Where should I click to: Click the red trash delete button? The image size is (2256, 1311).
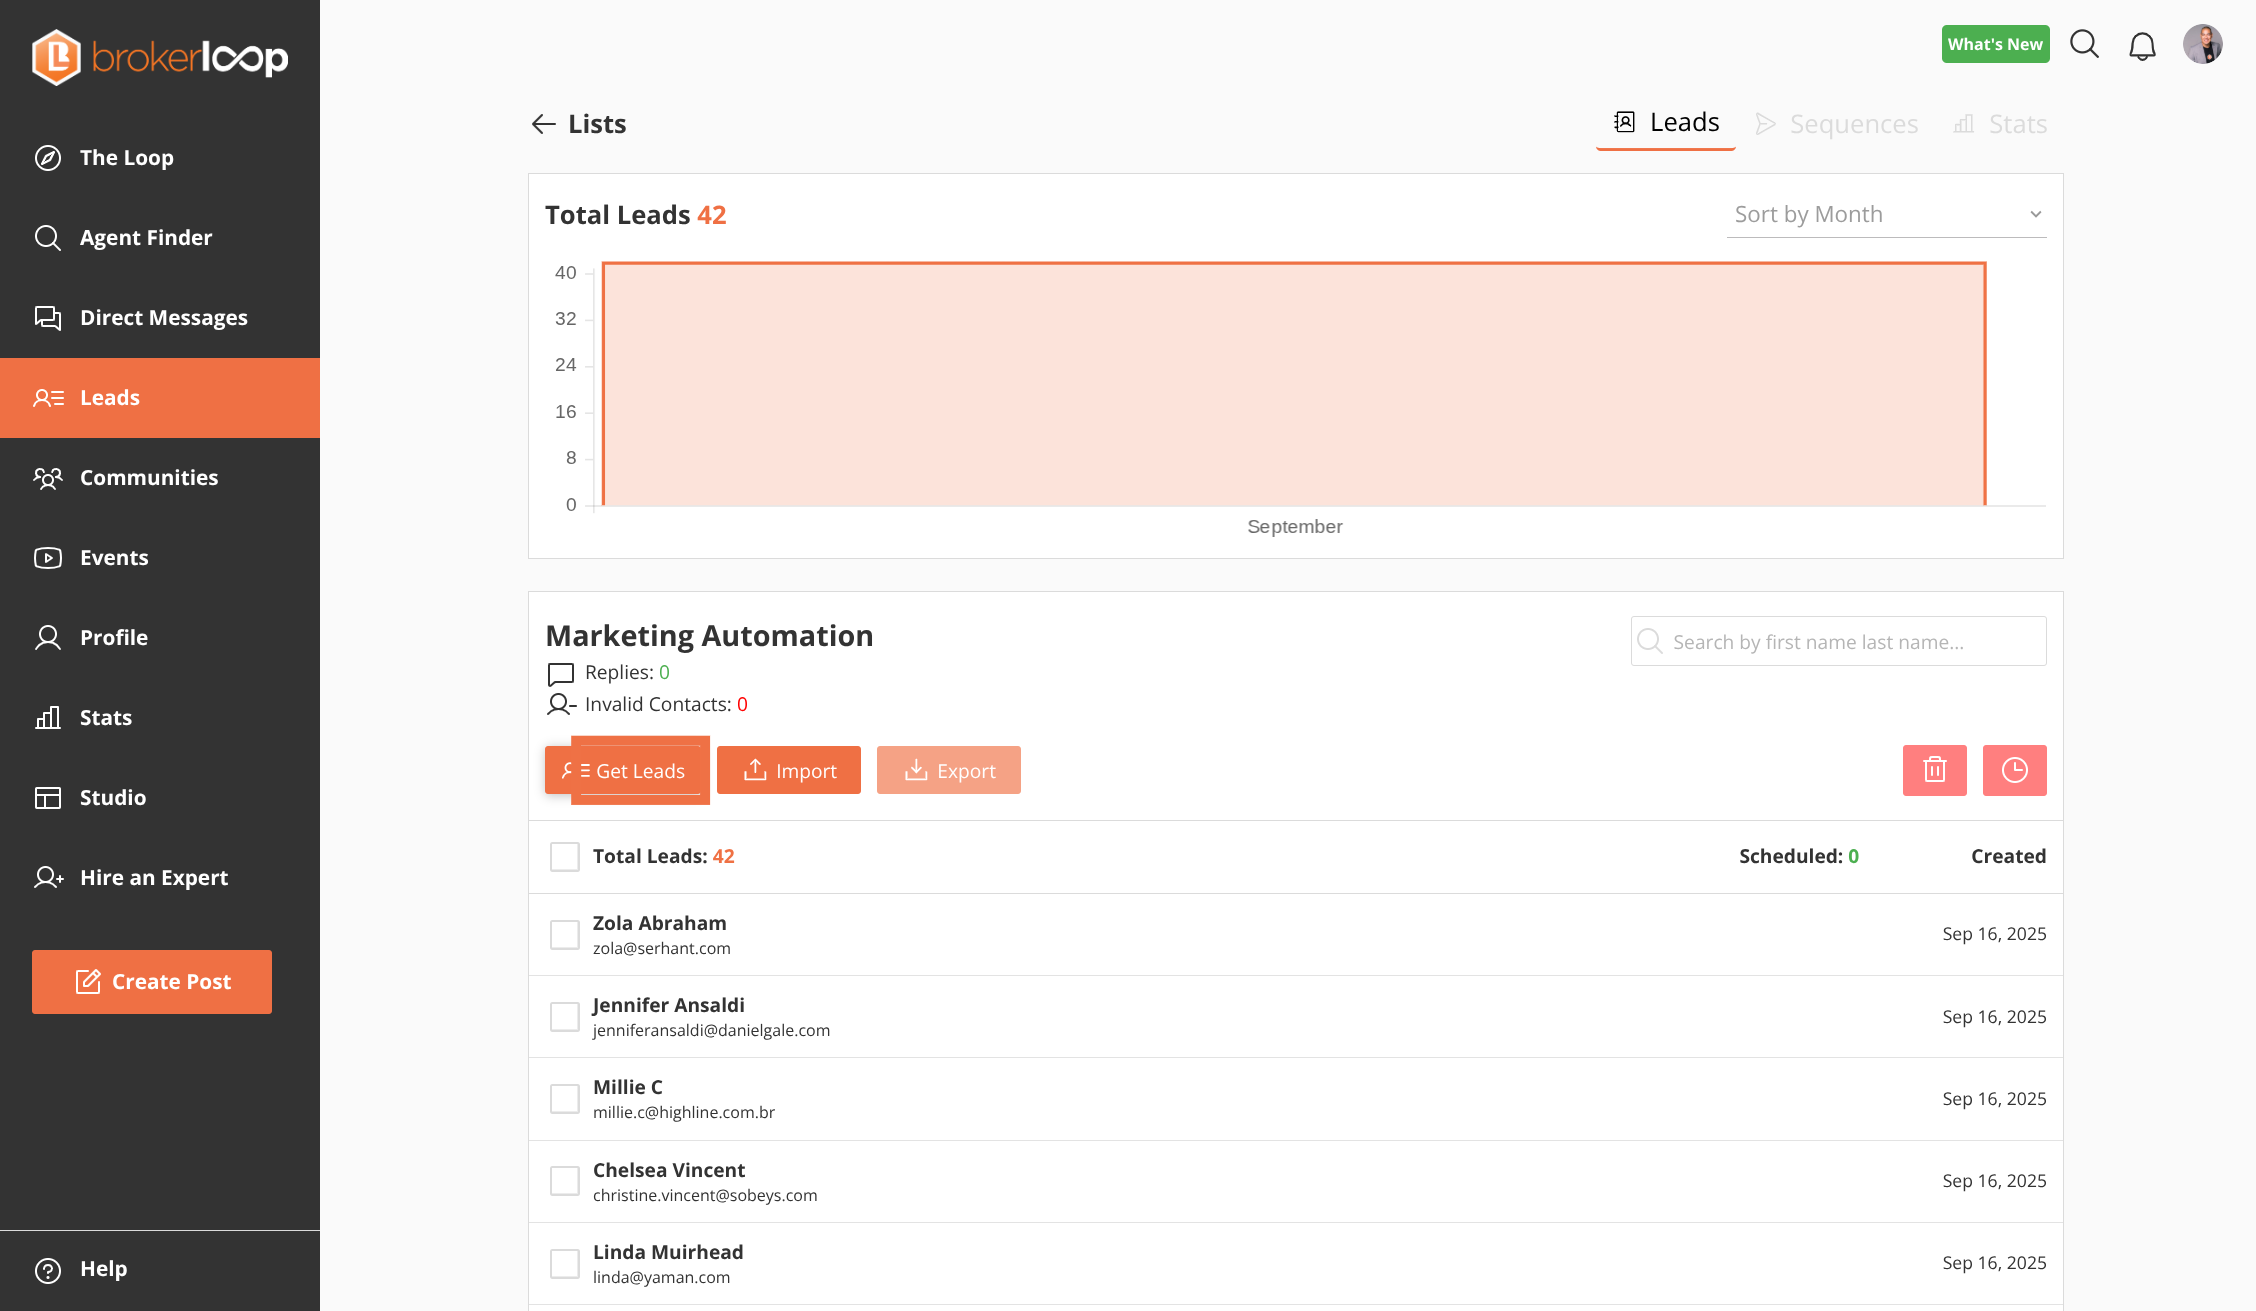tap(1934, 770)
